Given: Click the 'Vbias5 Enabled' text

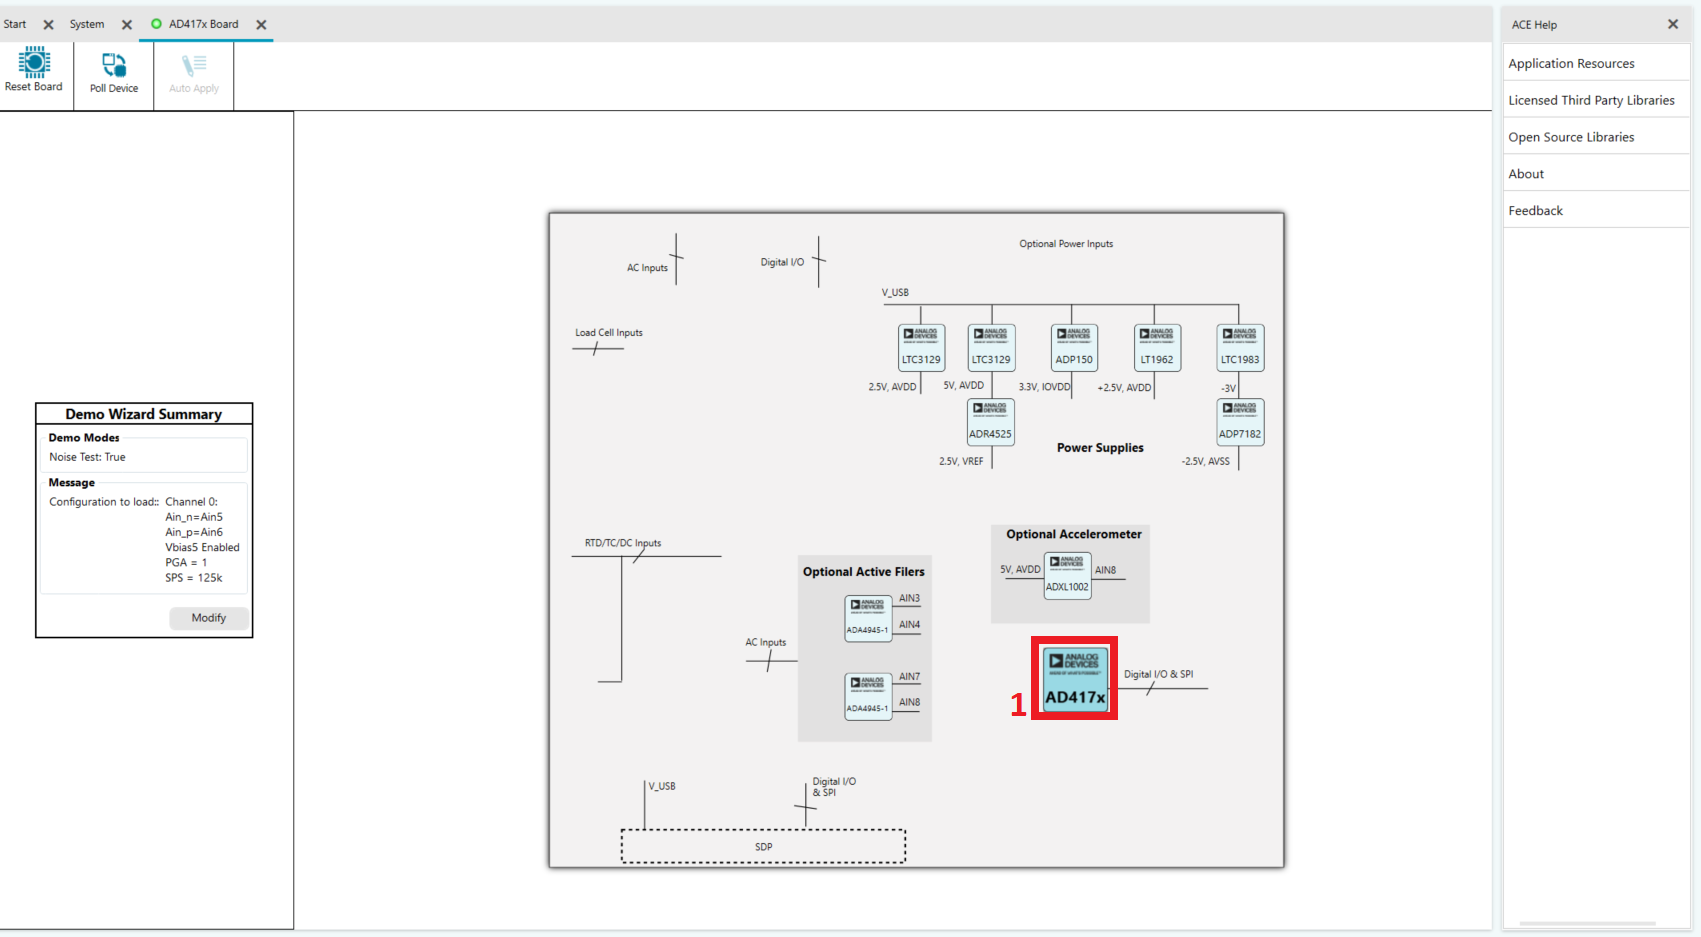Looking at the screenshot, I should tap(202, 548).
